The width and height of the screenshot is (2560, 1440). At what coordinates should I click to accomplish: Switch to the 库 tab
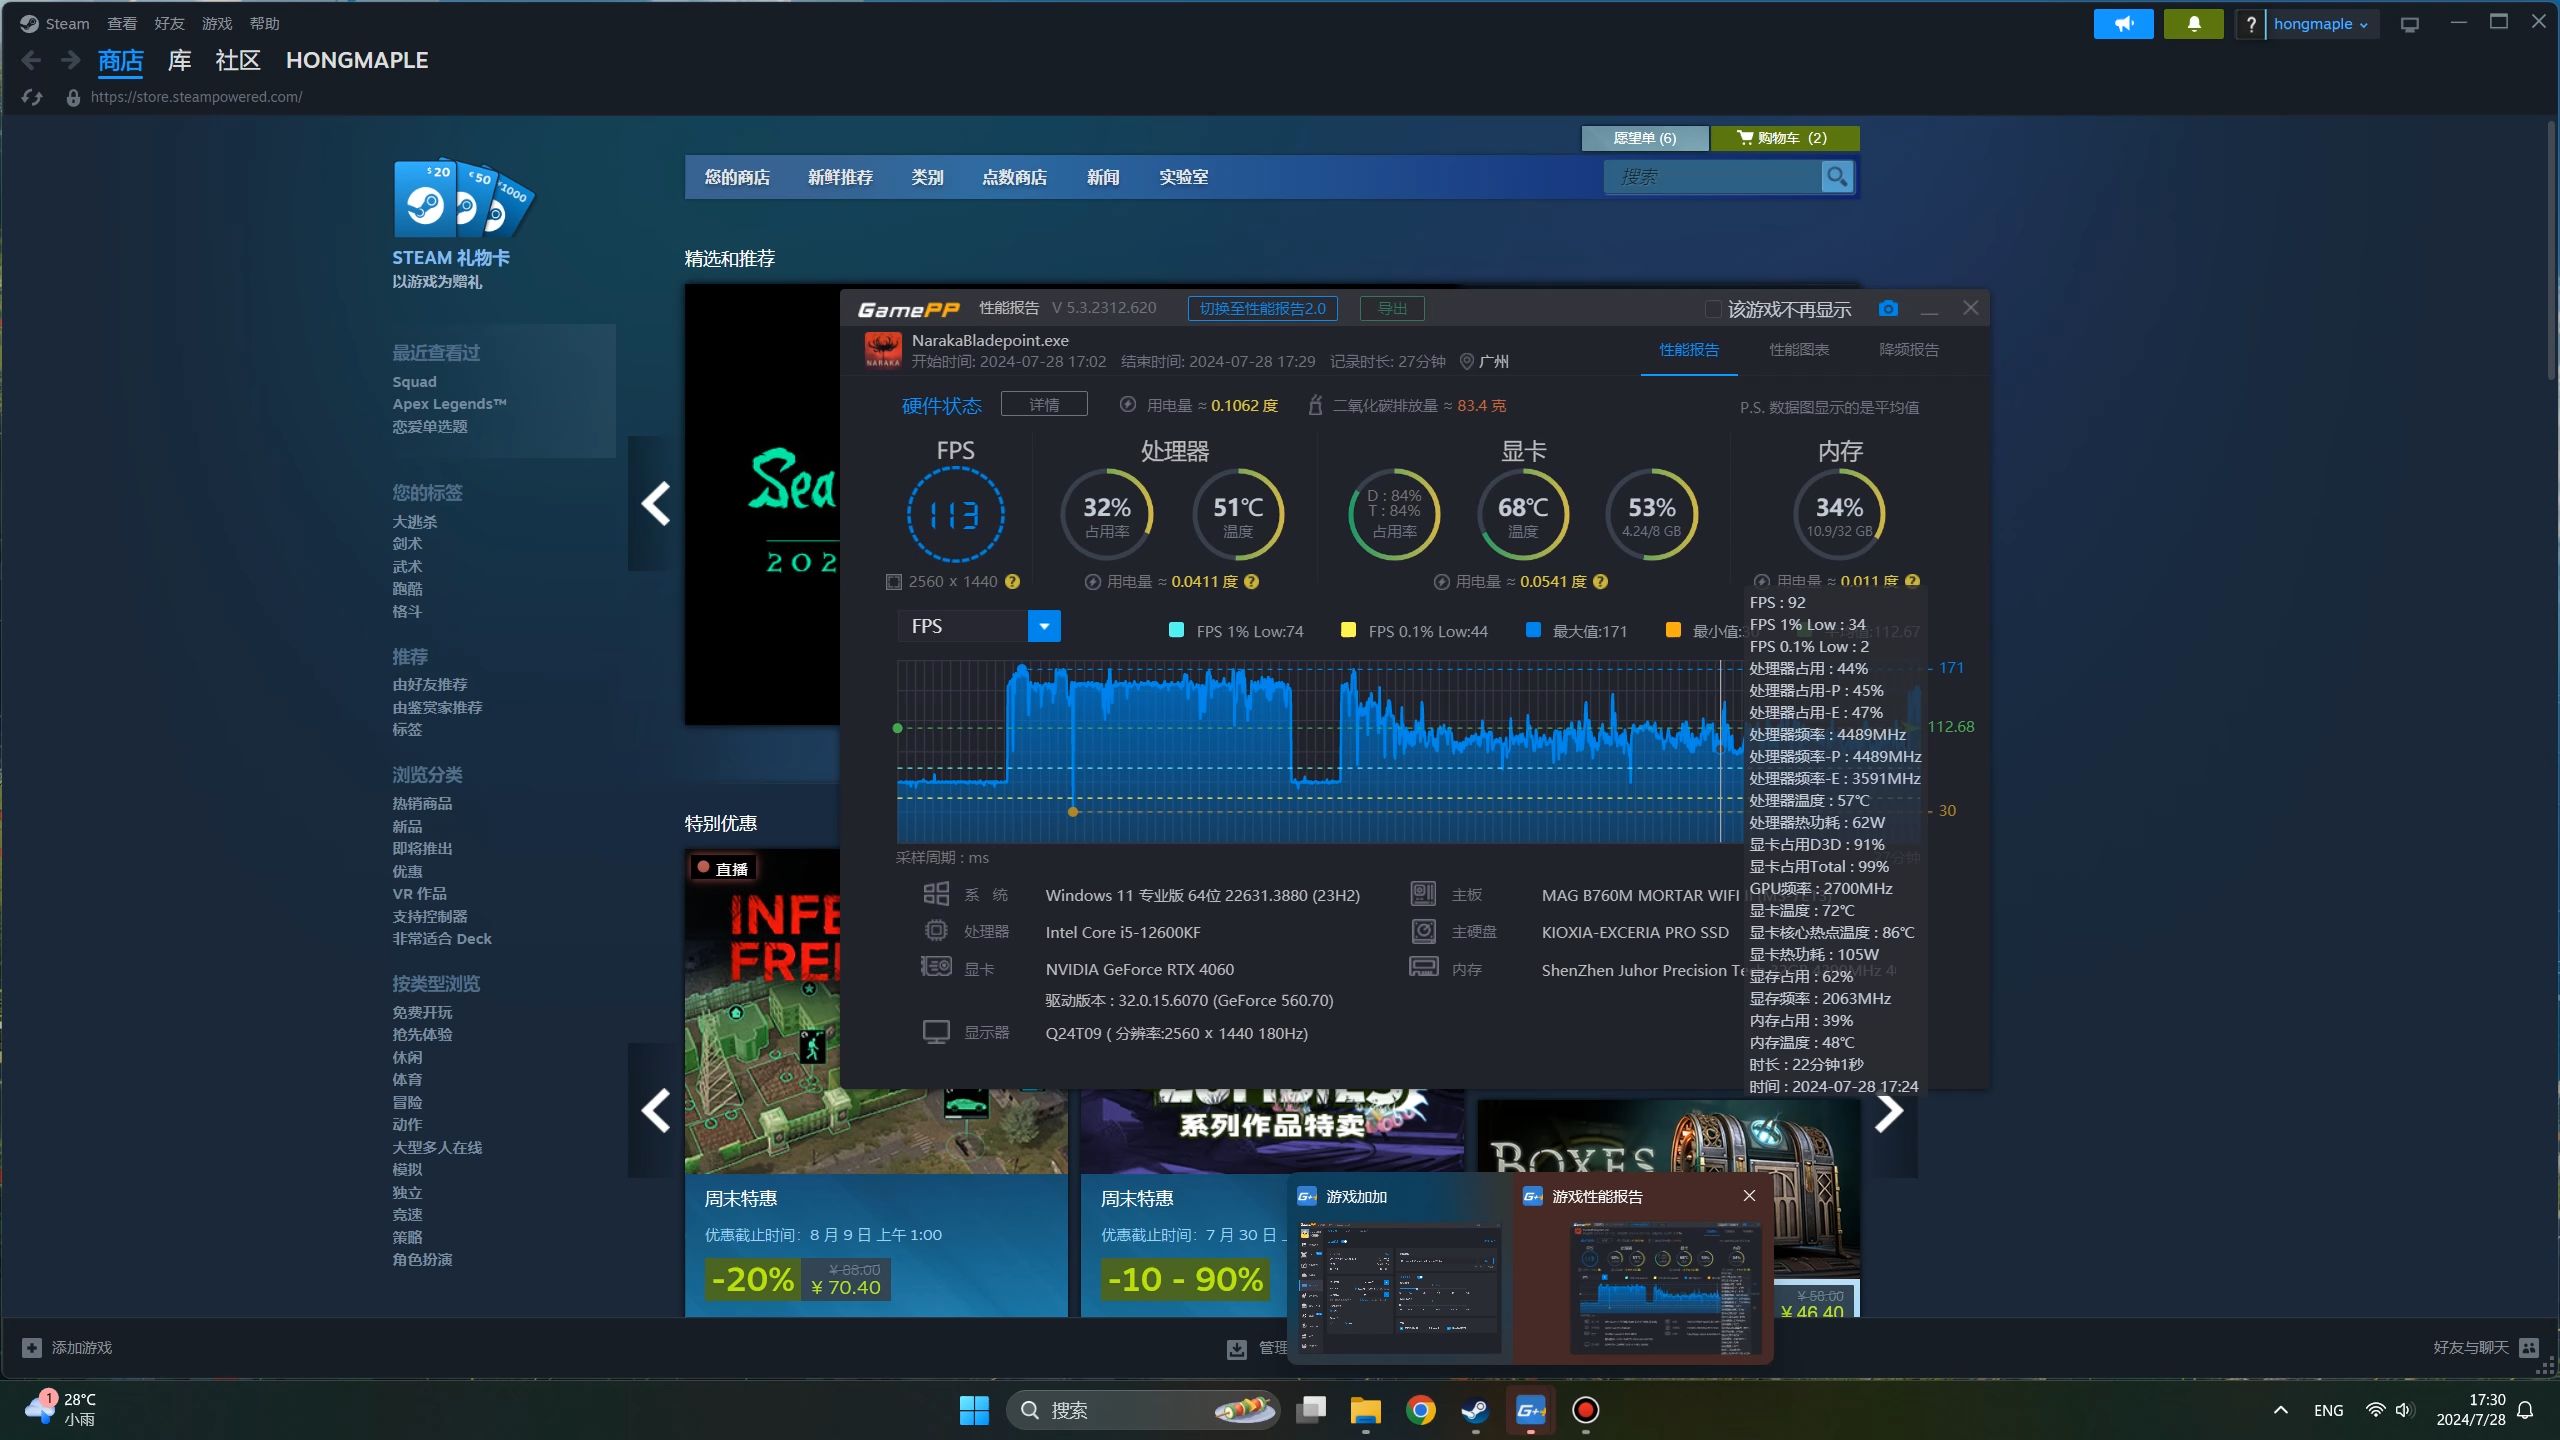179,61
